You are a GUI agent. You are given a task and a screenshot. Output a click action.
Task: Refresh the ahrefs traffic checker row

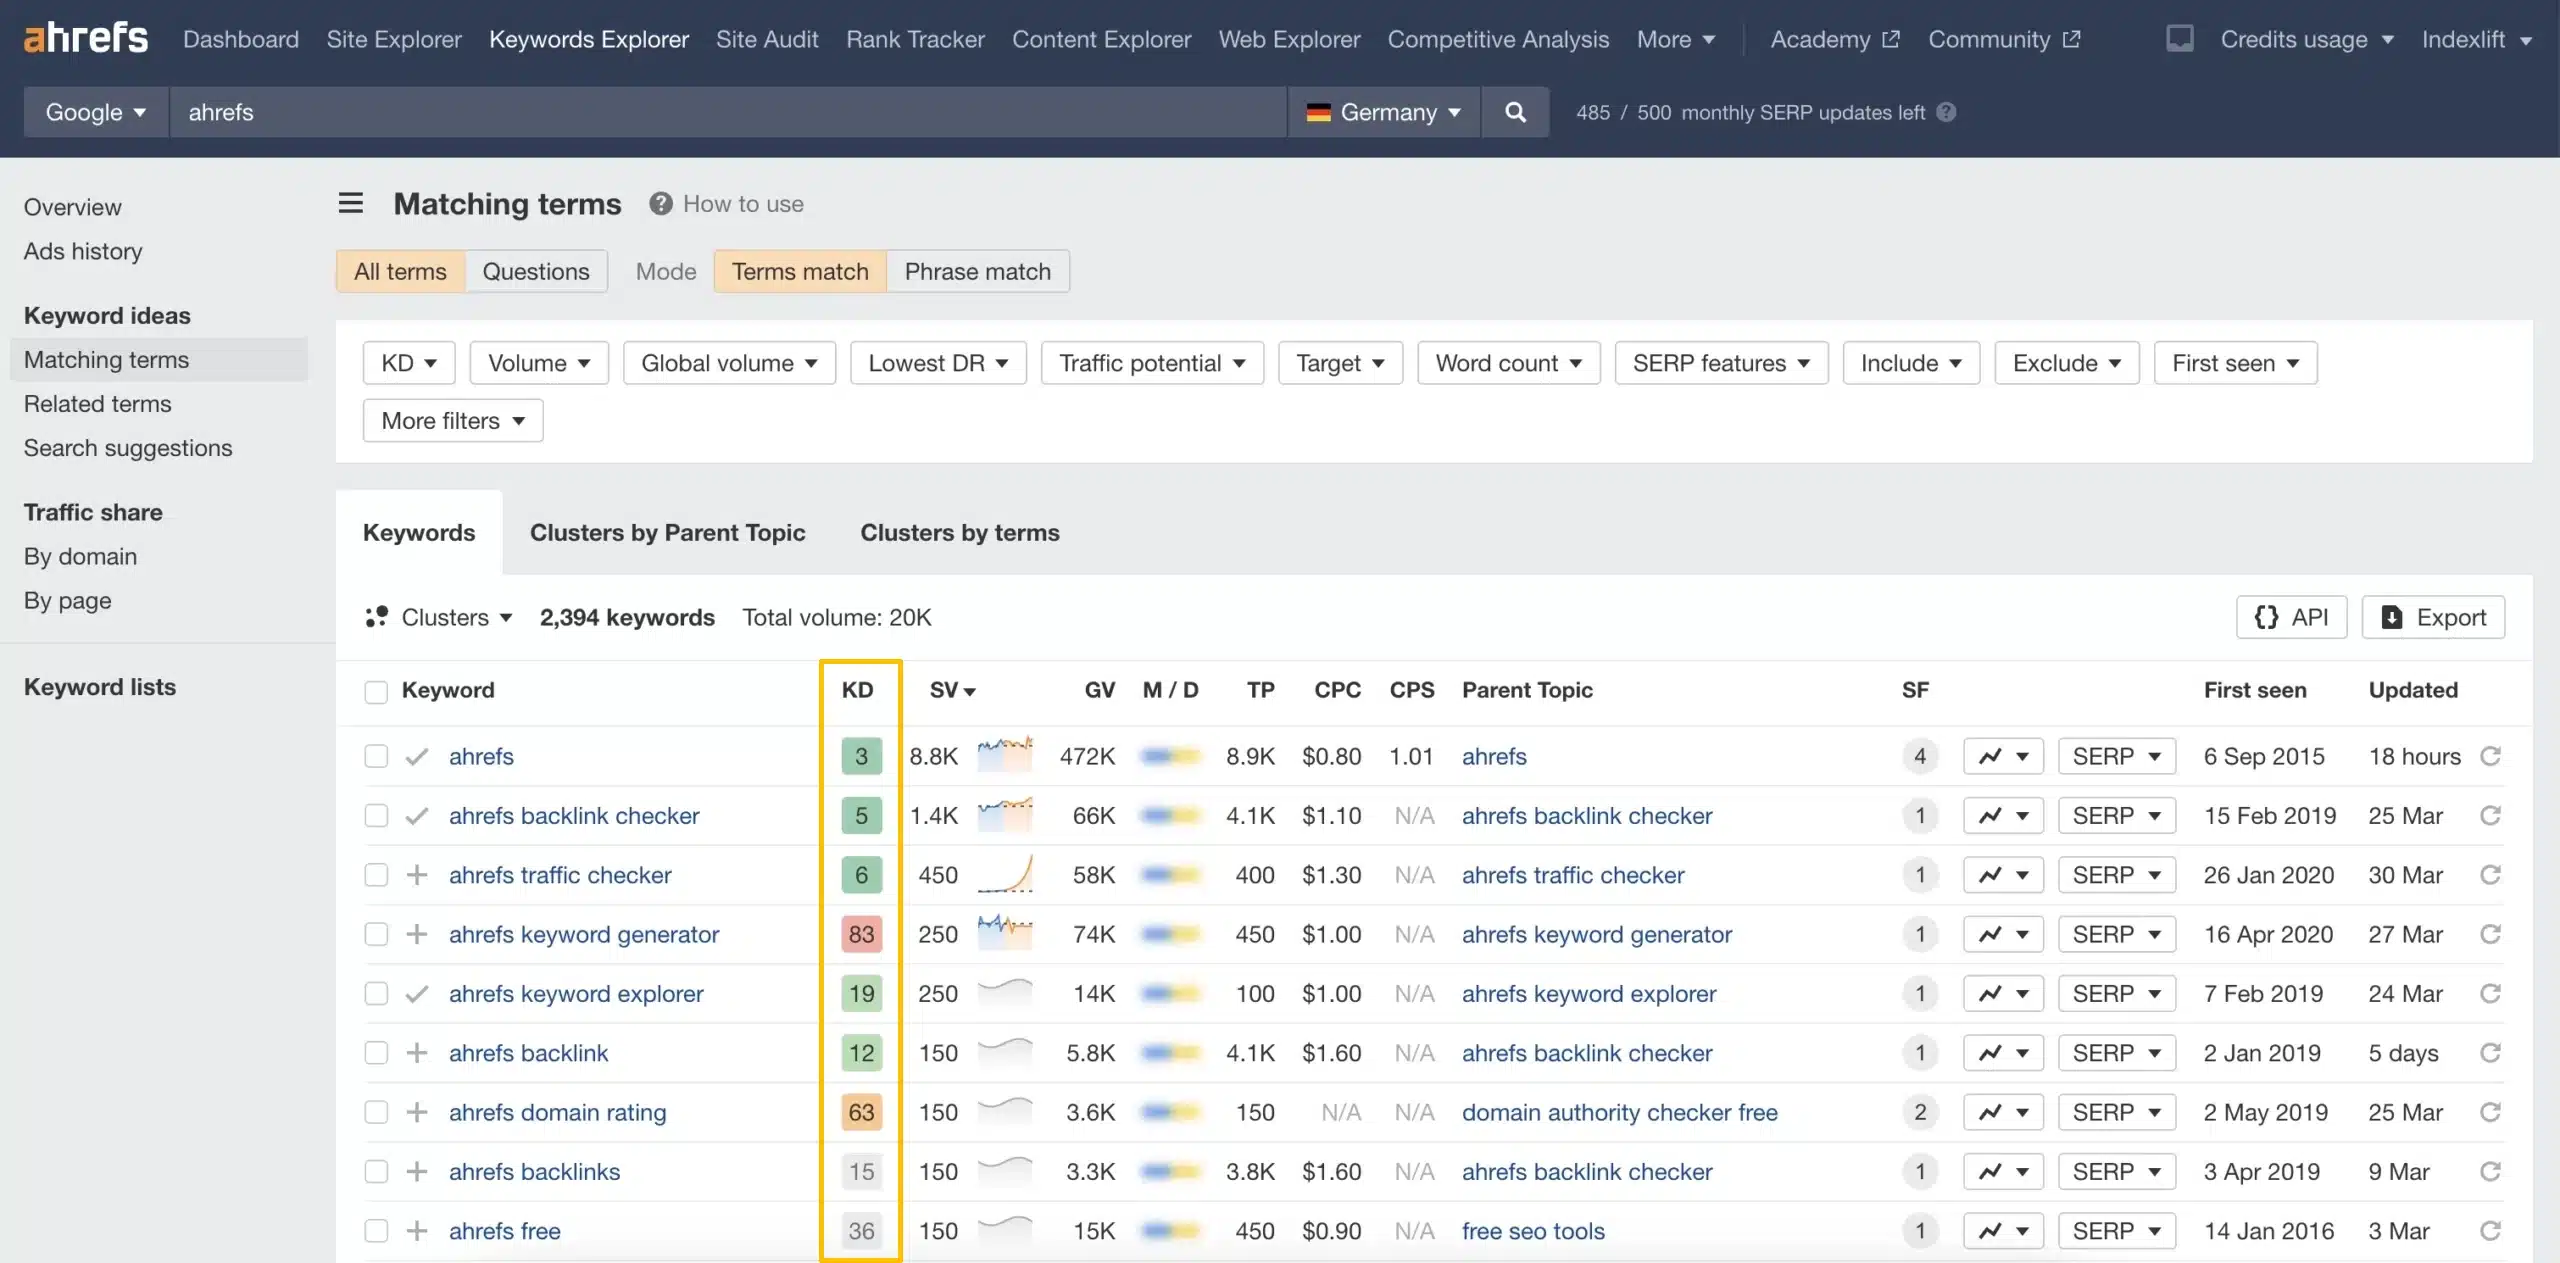coord(2491,875)
